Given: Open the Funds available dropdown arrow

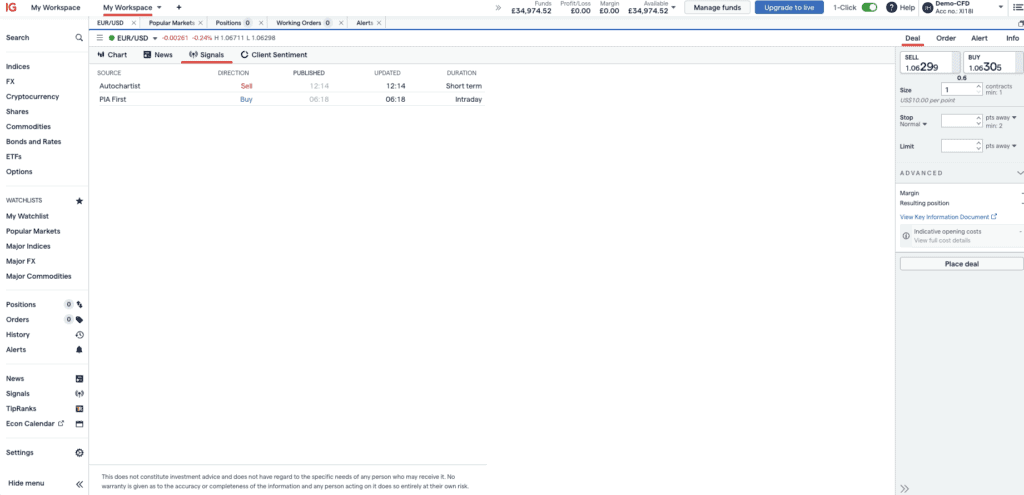Looking at the screenshot, I should pyautogui.click(x=674, y=7).
